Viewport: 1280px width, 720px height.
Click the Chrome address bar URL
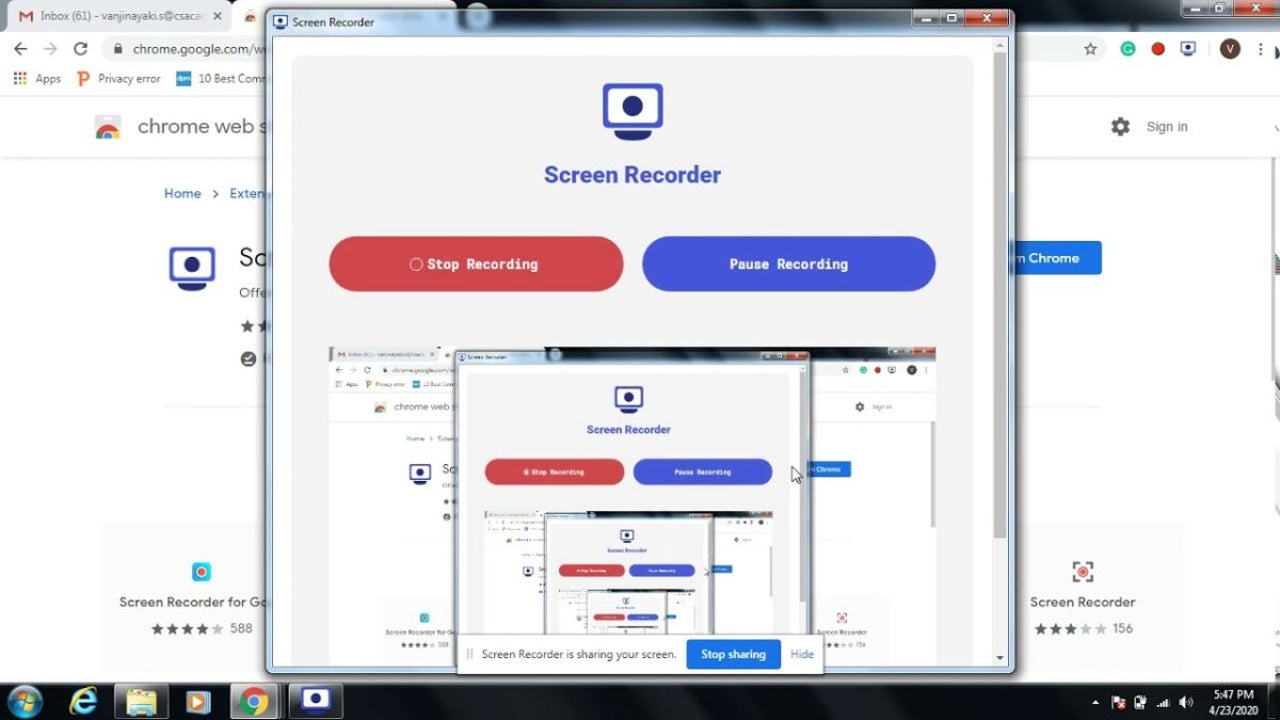(197, 49)
